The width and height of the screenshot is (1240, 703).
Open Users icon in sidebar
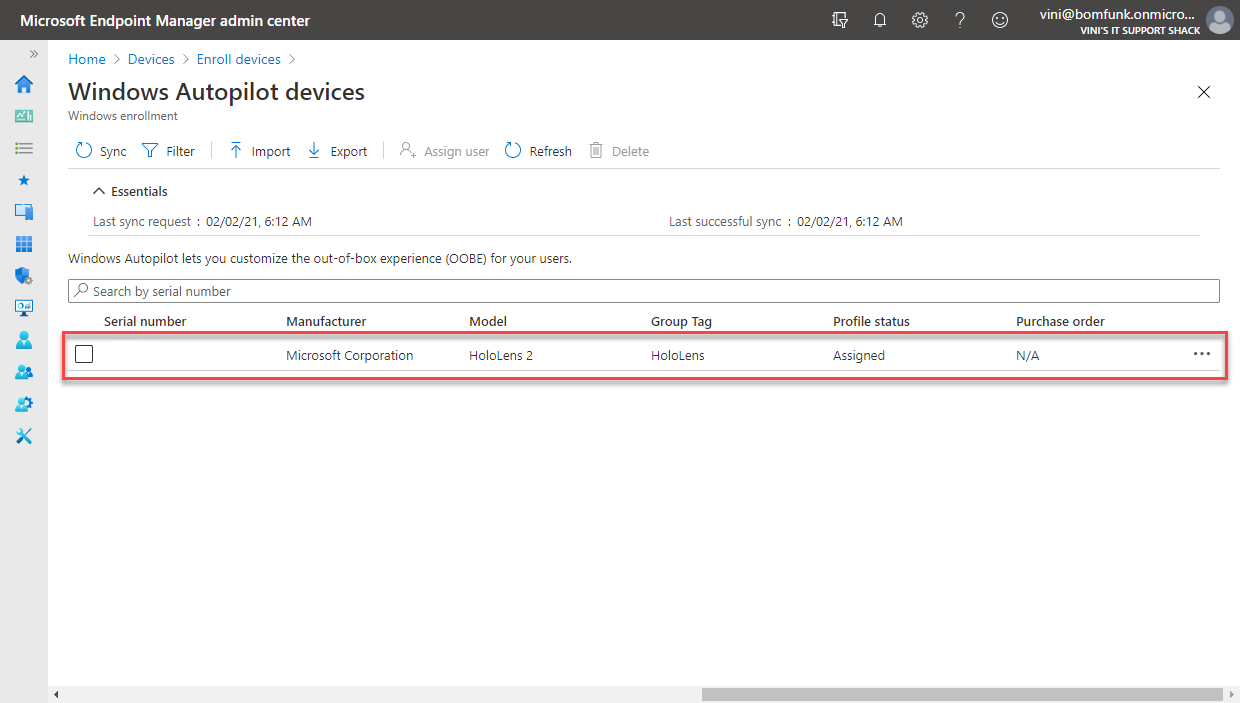[x=24, y=340]
